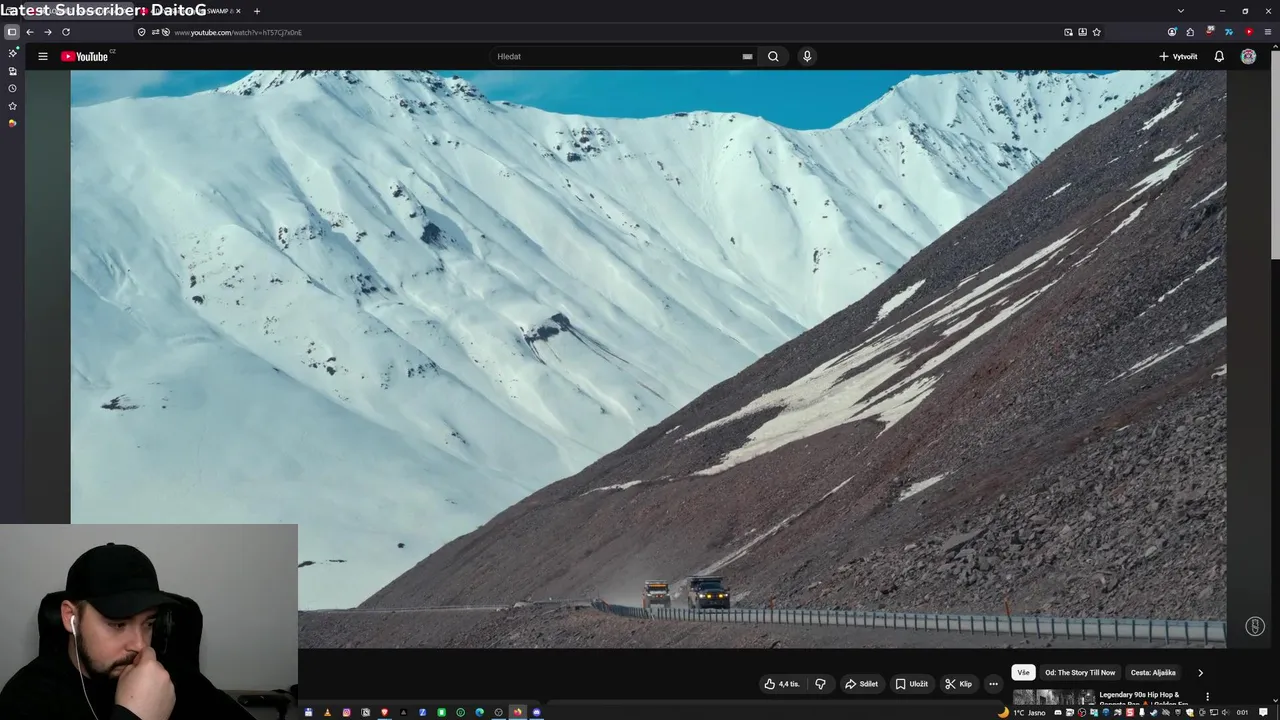Open sidebar colorful circle icon
This screenshot has height=720, width=1280.
click(12, 123)
